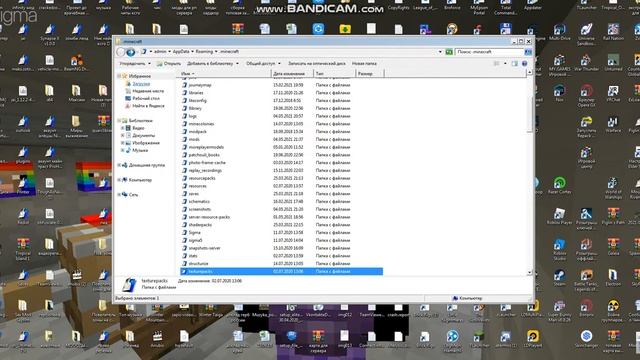Viewport: 640px width, 360px height.
Task: Select the highlighted texturepacks folder row
Action: pyautogui.click(x=282, y=271)
